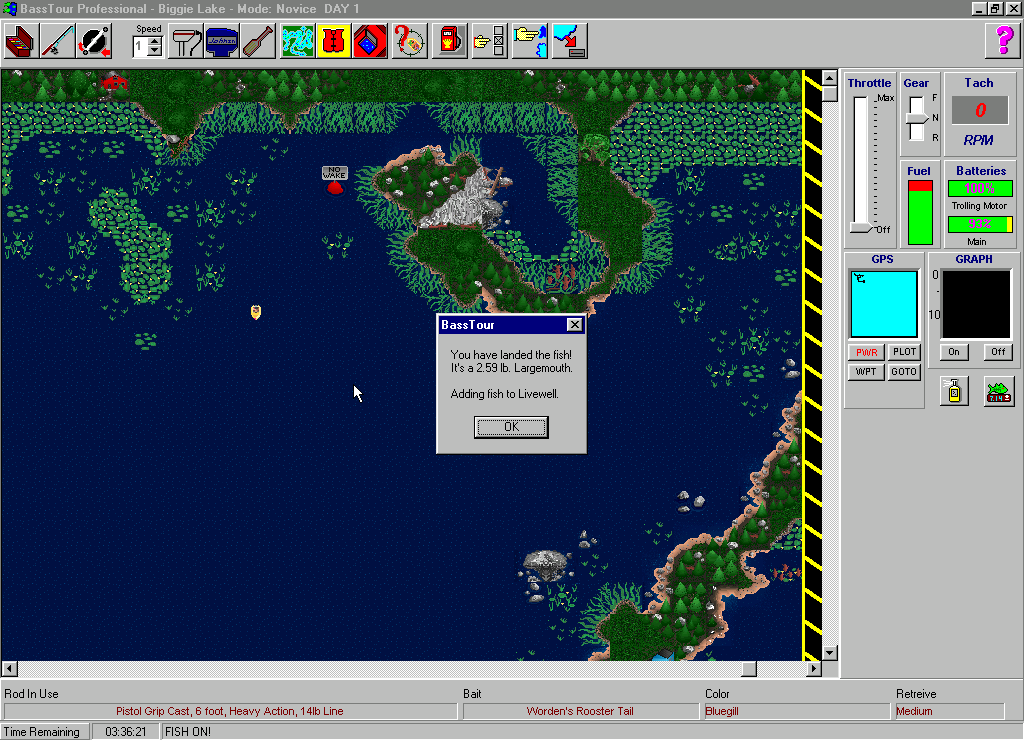
Task: Open the pink question mark help
Action: 1002,41
